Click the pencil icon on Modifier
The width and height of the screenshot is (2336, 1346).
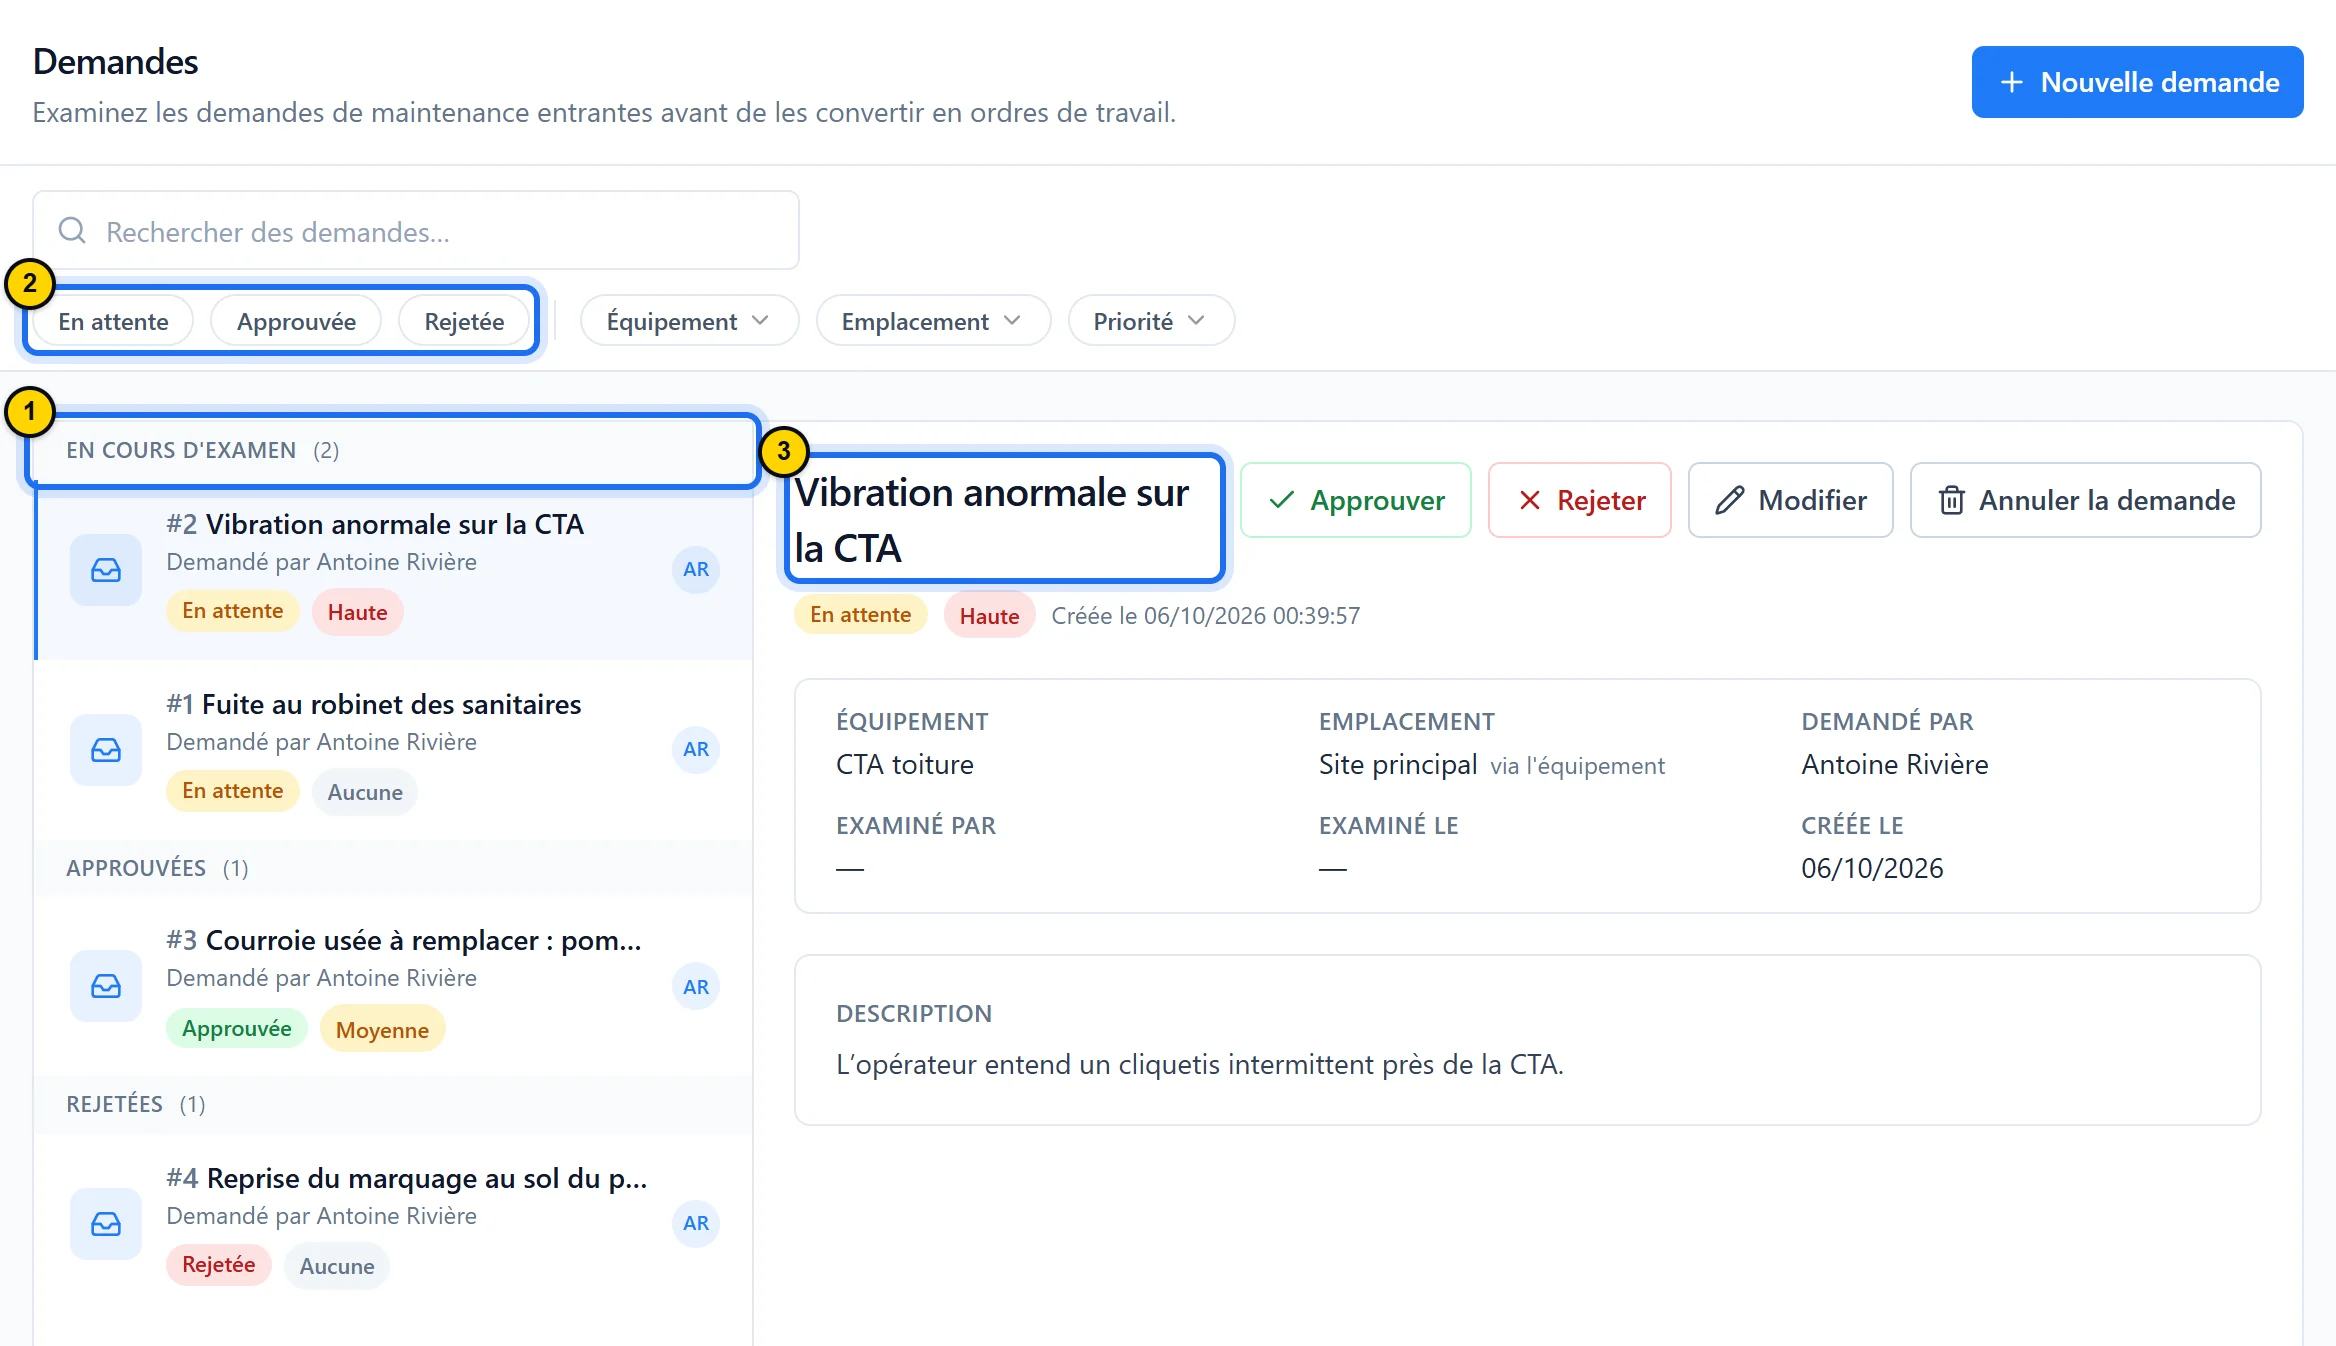pyautogui.click(x=1730, y=500)
